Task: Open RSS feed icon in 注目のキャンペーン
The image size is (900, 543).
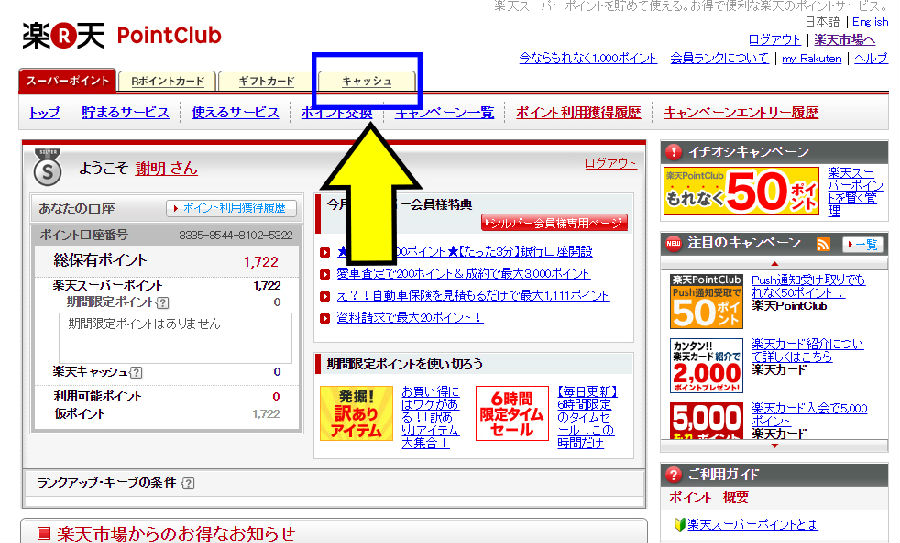Action: coord(823,244)
